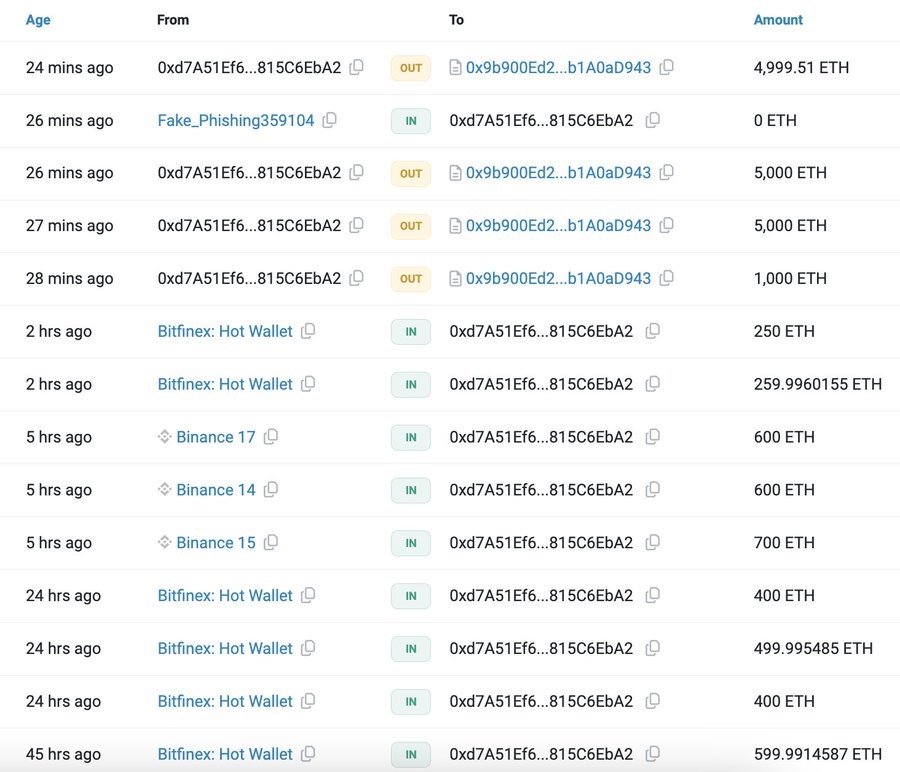Copy recipient address in the 4,999.51 ETH row
900x772 pixels.
[667, 68]
